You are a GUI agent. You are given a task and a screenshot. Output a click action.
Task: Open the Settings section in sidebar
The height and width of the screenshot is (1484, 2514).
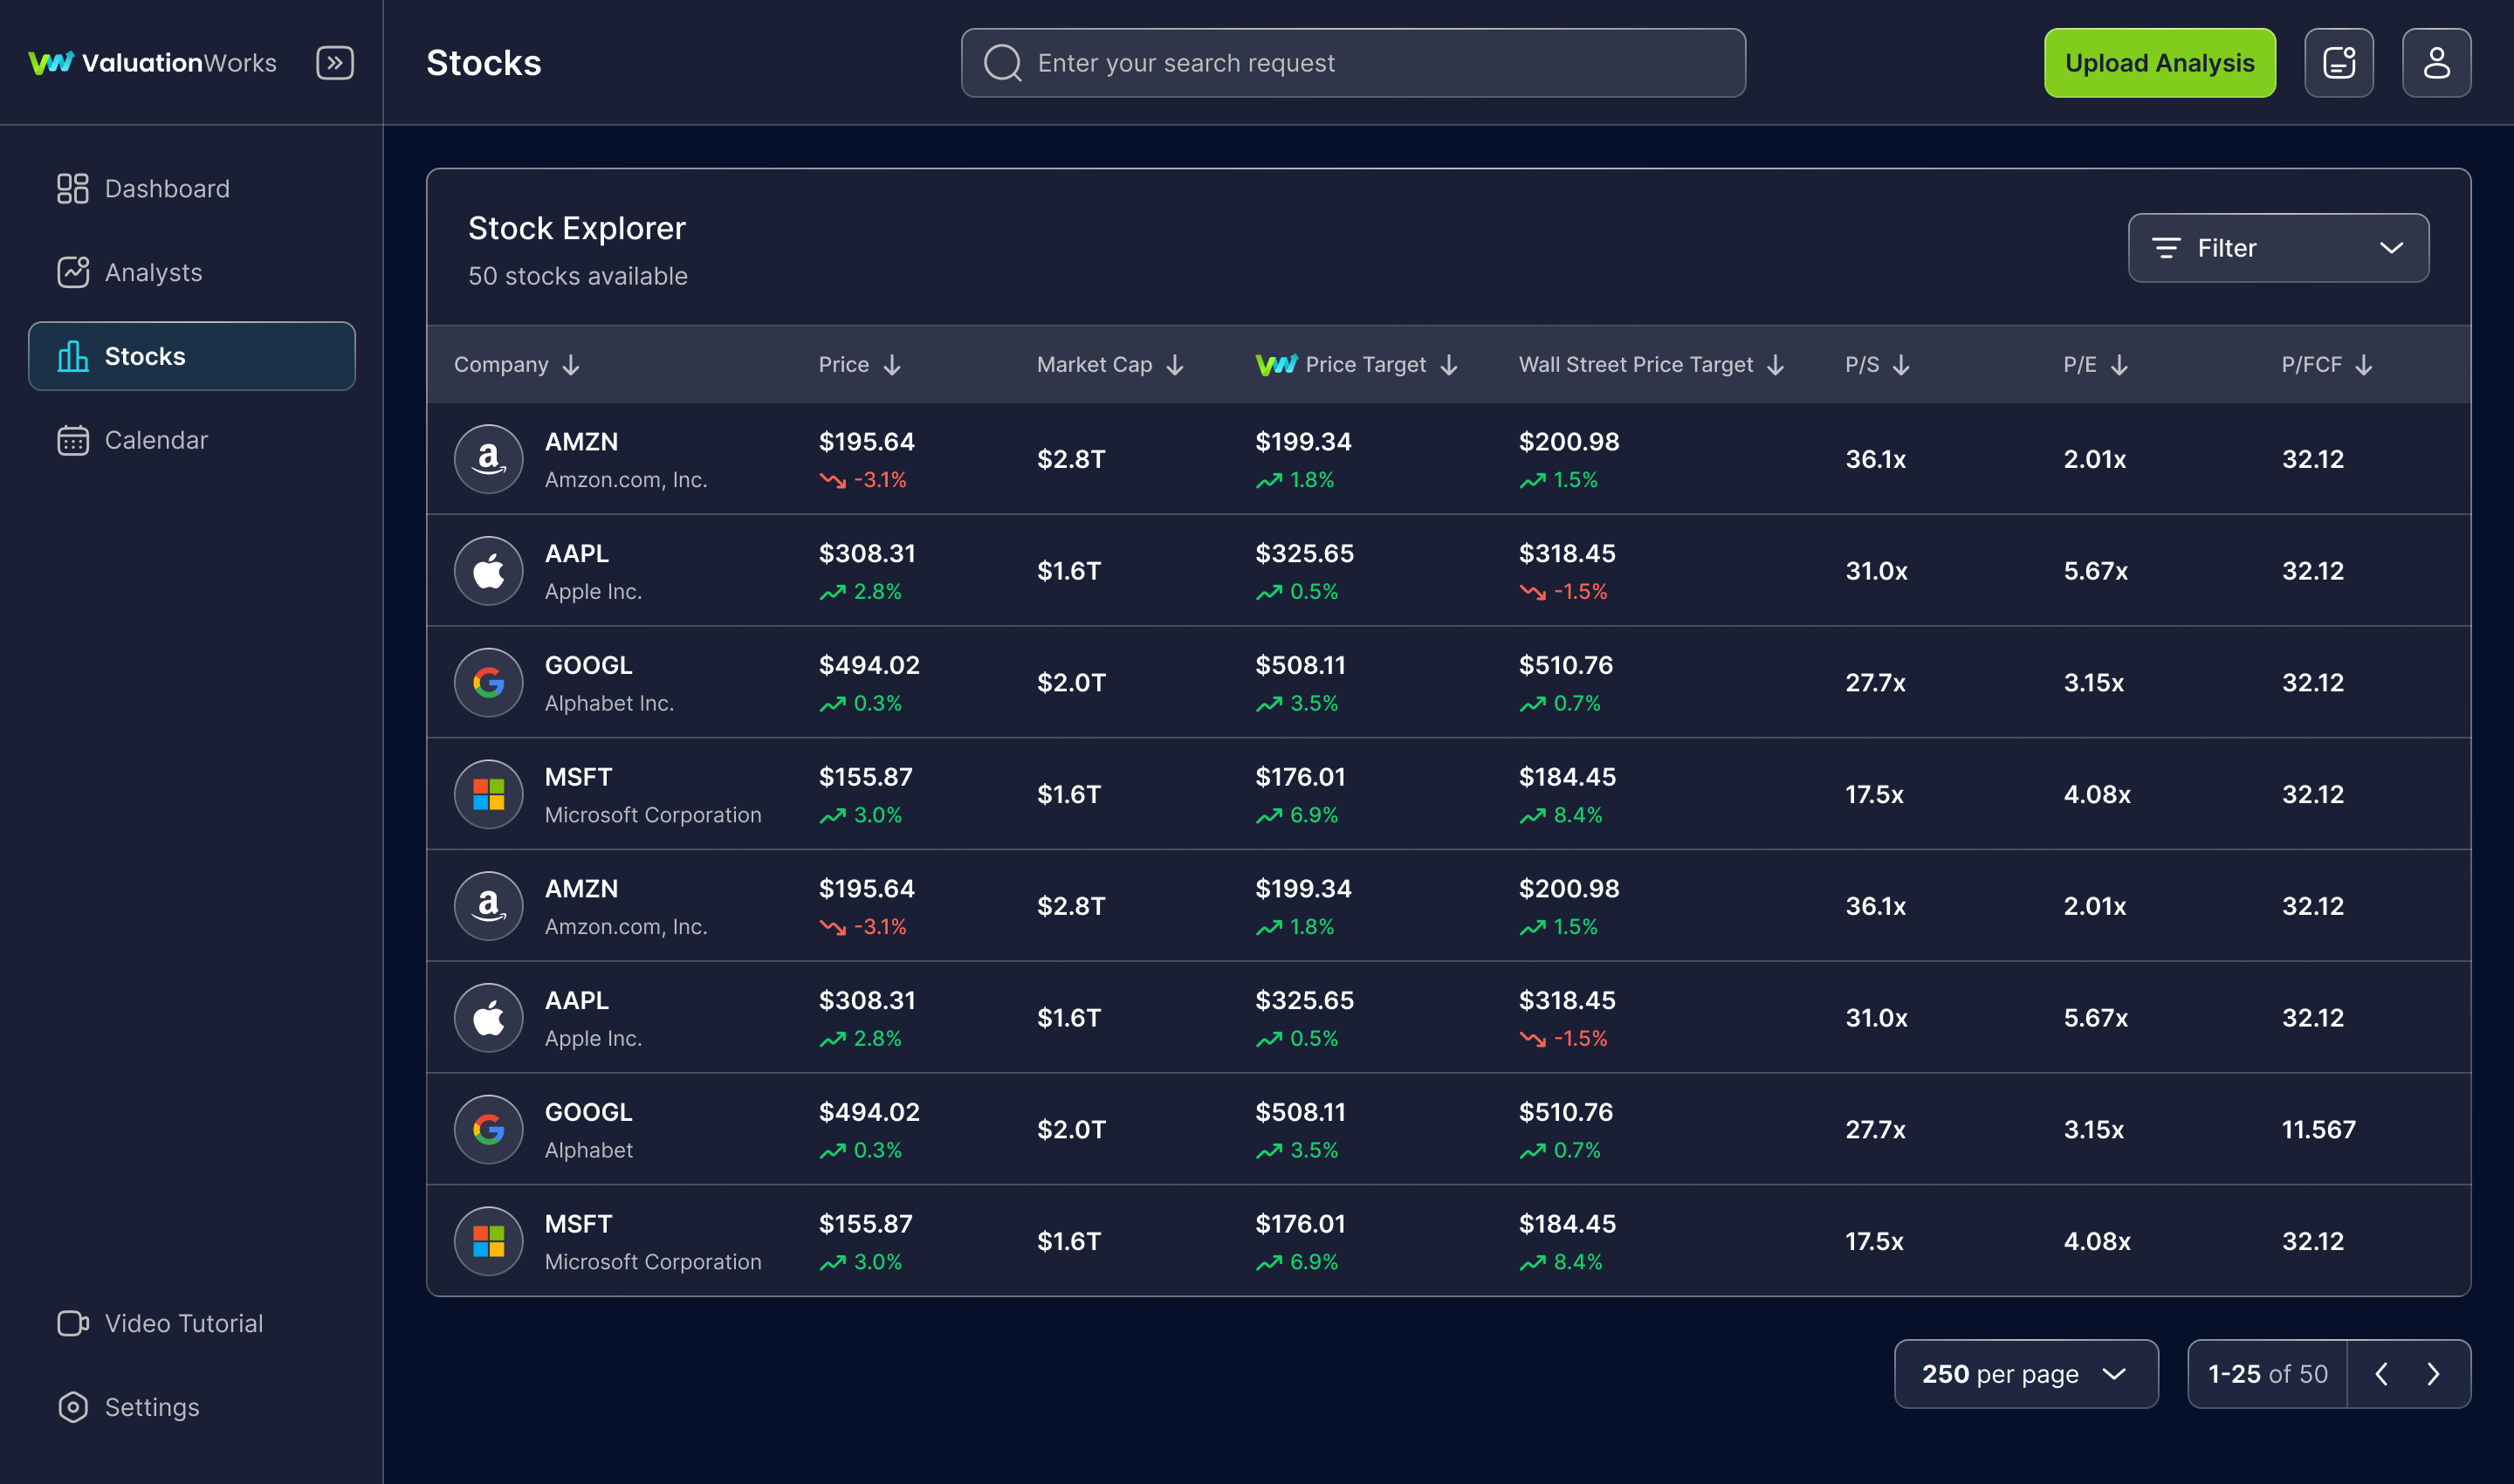[x=153, y=1407]
